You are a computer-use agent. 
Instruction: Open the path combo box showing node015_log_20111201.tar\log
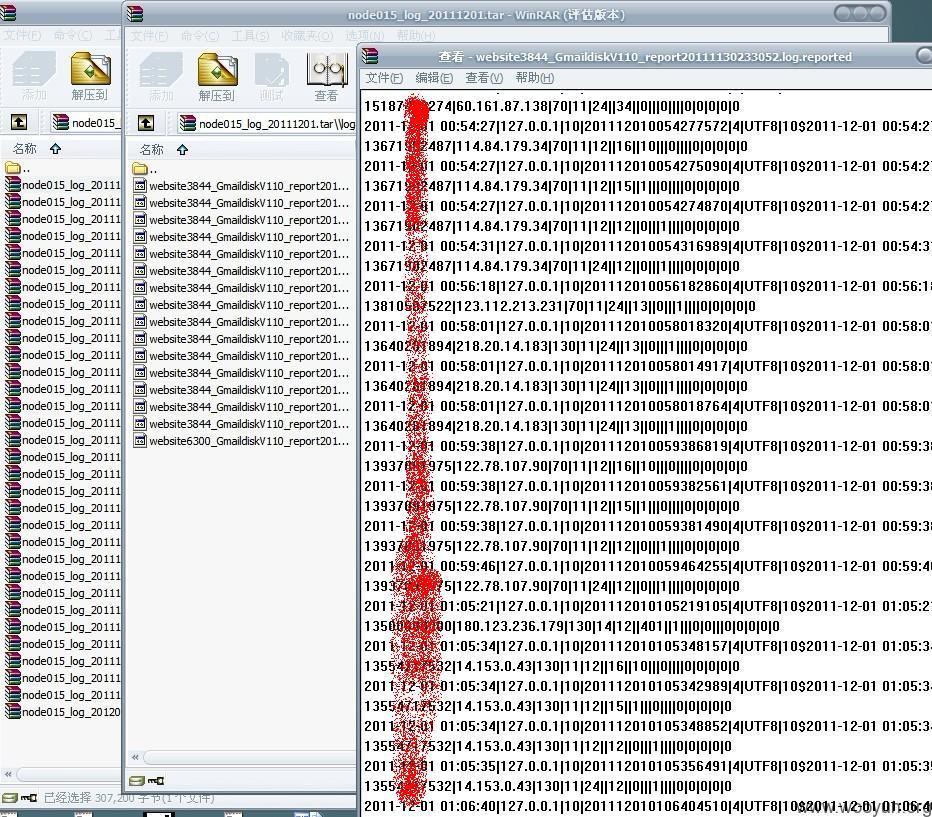tap(266, 124)
